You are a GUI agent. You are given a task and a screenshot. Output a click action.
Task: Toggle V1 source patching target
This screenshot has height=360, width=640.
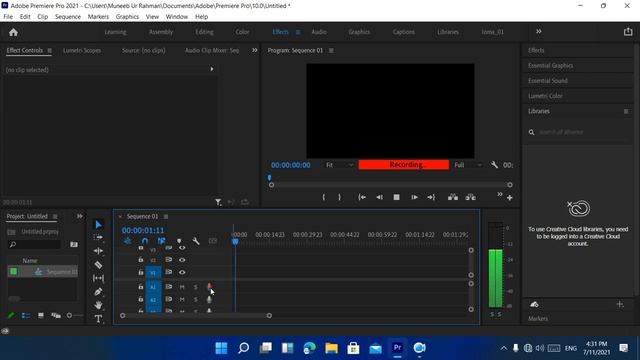point(153,273)
